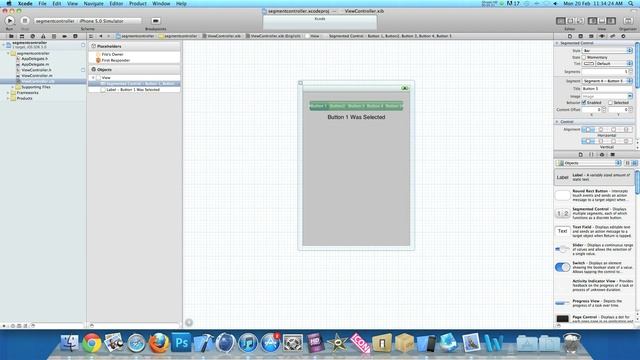Image resolution: width=640 pixels, height=360 pixels.
Task: Click the Segments stepper control
Action: pos(630,72)
